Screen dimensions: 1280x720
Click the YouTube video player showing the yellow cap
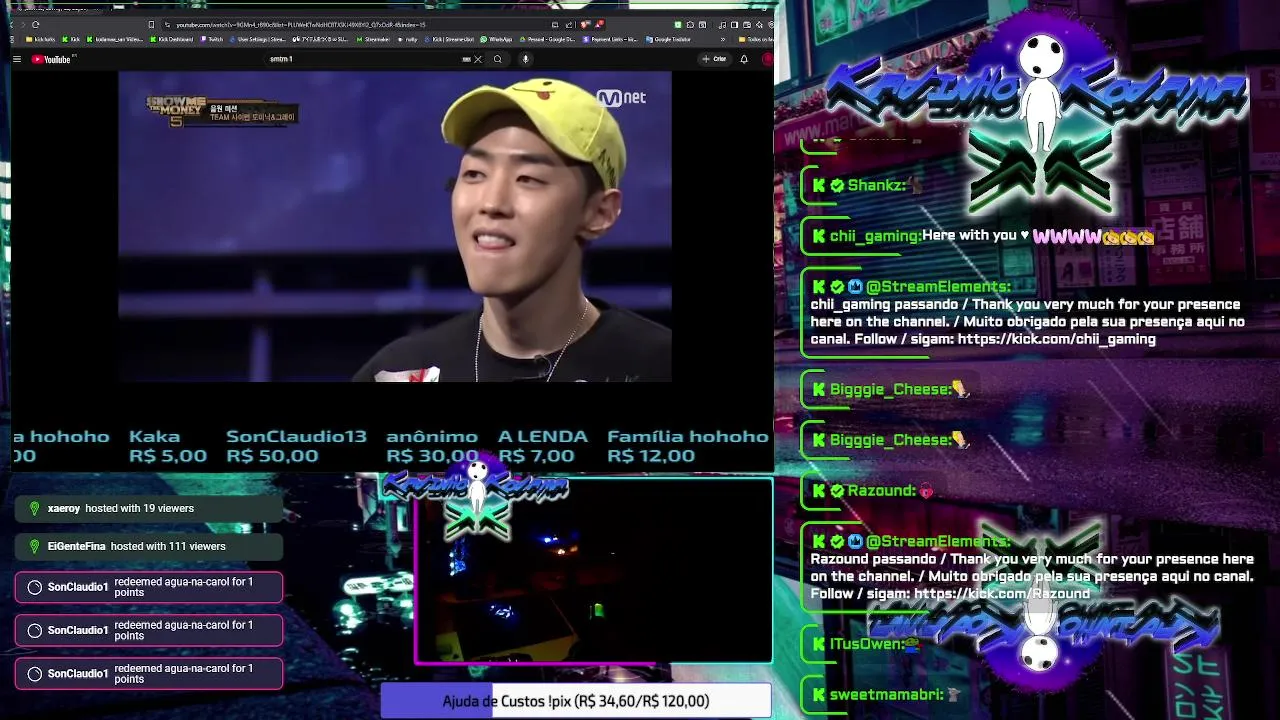click(395, 226)
